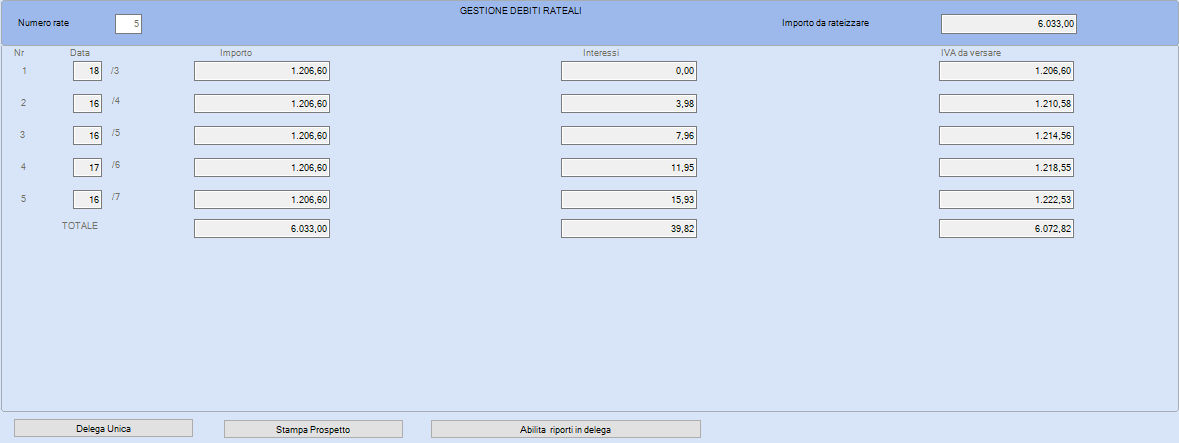Viewport: 1179px width, 443px height.
Task: Edit day field of installment 2 dated /4
Action: (87, 104)
